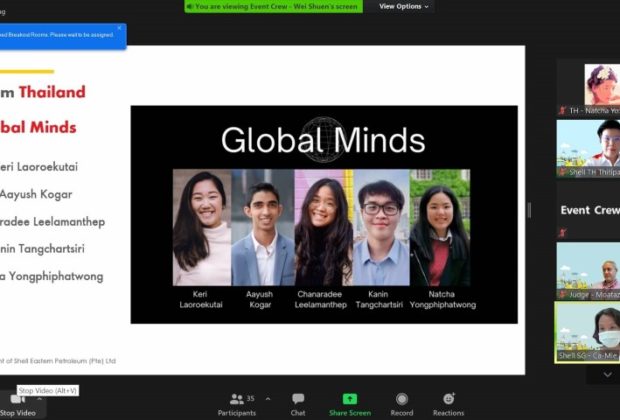Expand participants options caret
The width and height of the screenshot is (620, 420).
[268, 399]
